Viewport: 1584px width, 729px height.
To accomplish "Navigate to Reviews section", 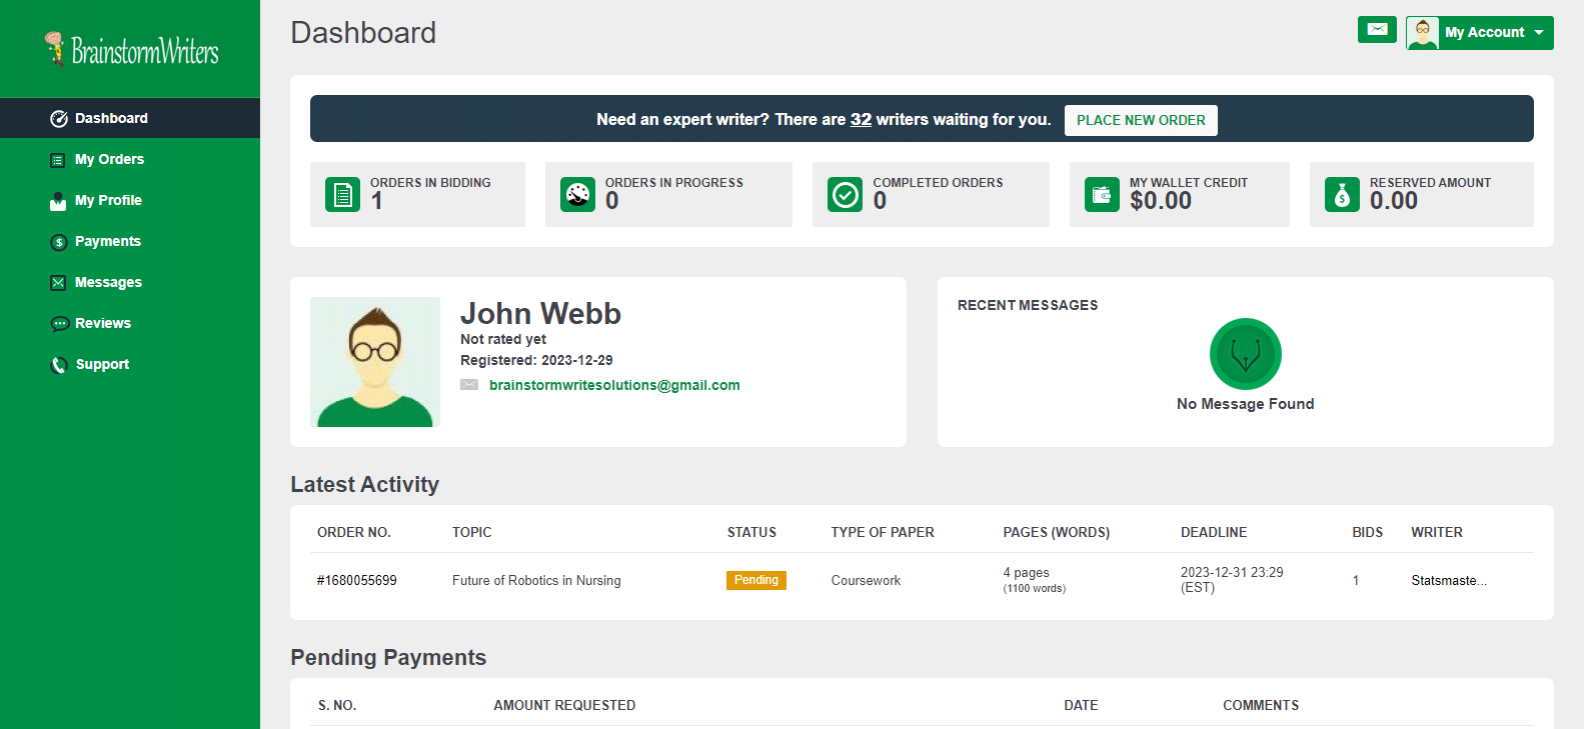I will click(102, 323).
